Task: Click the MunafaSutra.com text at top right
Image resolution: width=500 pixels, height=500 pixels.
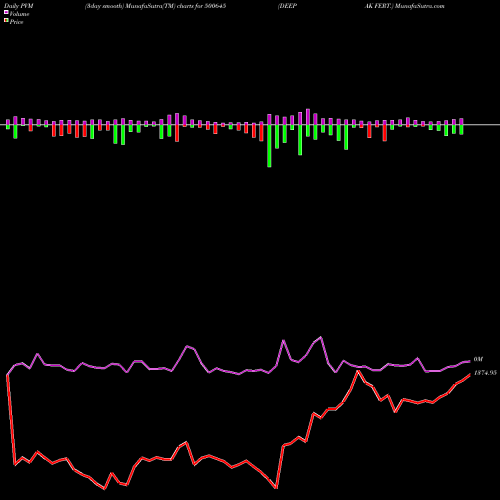Action: point(419,6)
